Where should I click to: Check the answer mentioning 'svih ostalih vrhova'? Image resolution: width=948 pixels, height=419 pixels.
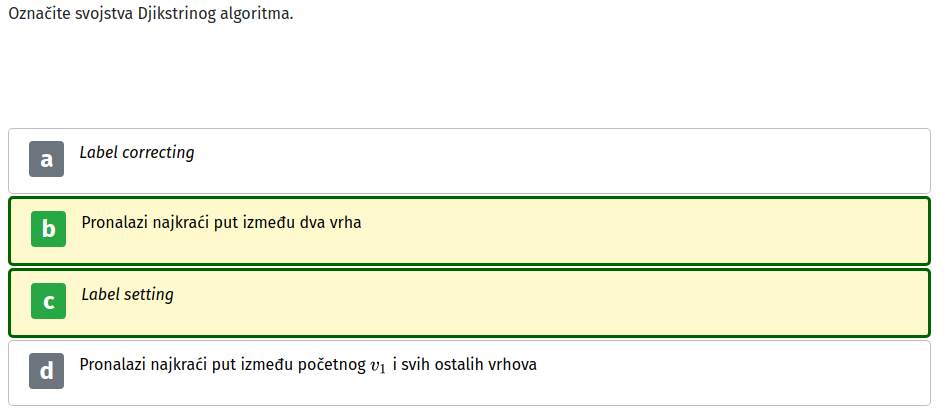(x=308, y=365)
